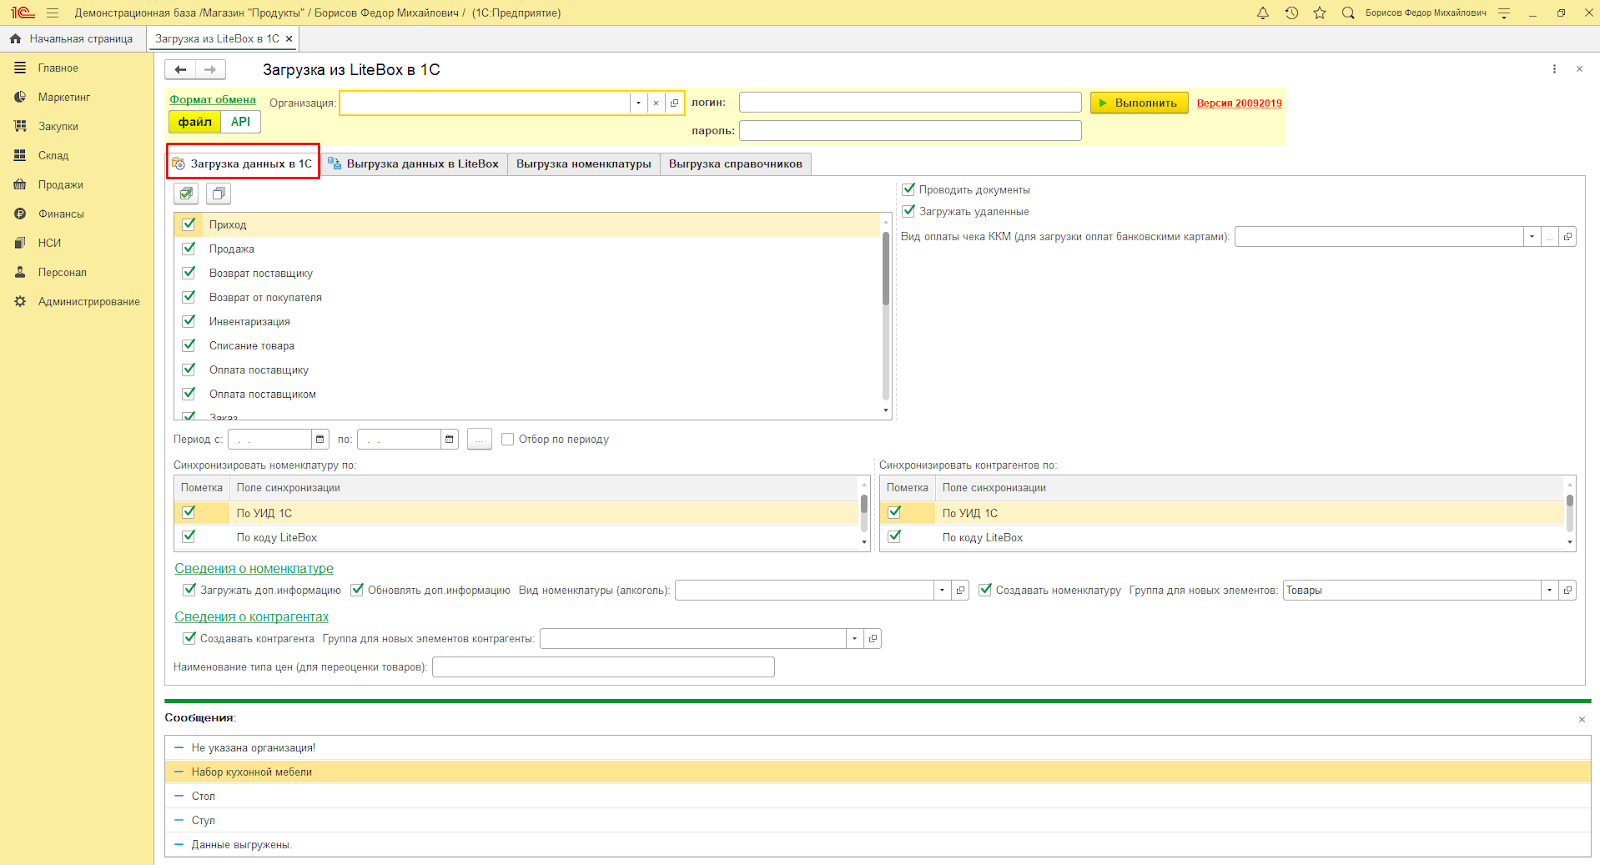Toggle Инвентаризация checkbox
The image size is (1600, 865).
[x=188, y=321]
